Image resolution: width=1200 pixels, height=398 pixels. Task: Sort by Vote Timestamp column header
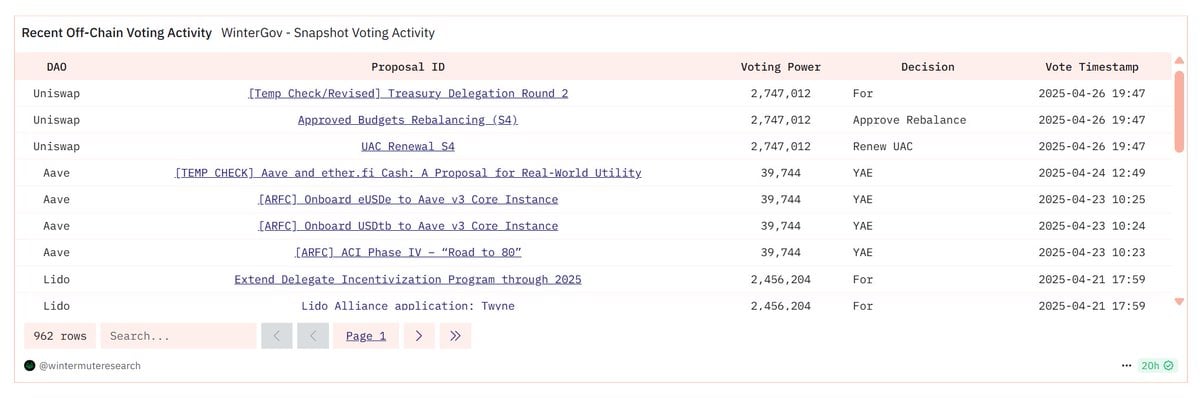[1092, 67]
